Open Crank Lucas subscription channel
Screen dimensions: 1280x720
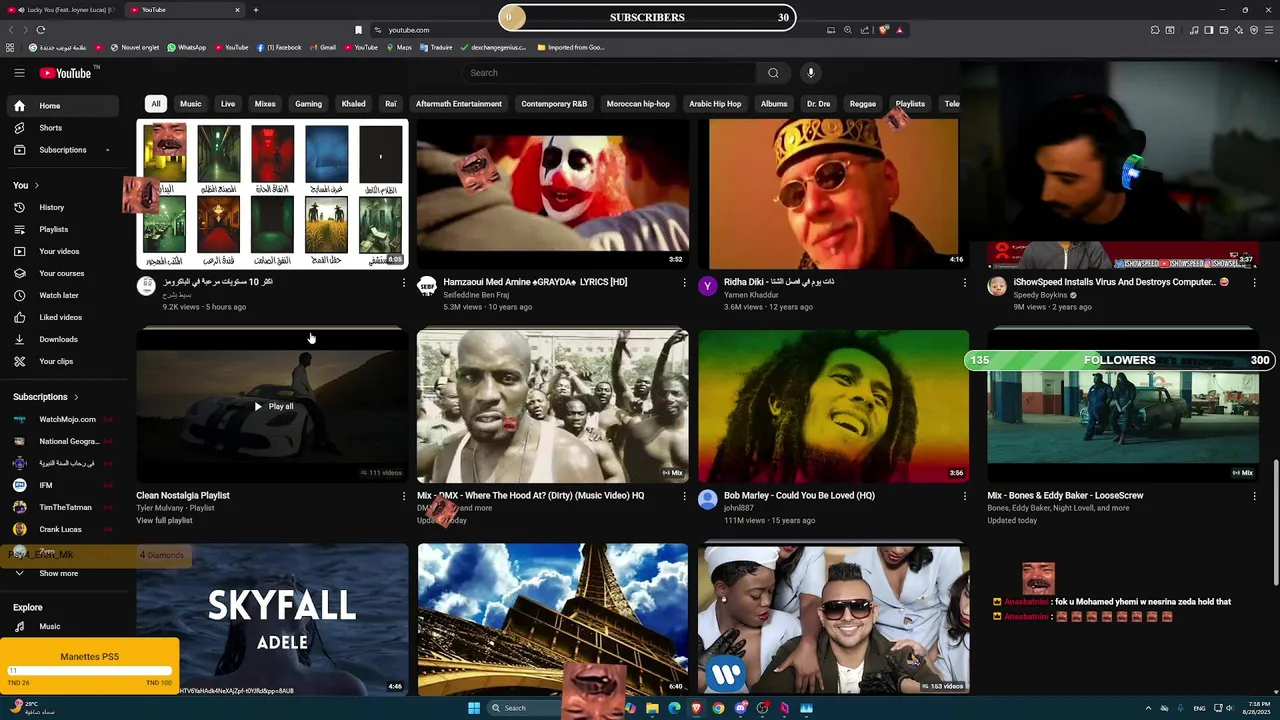click(65, 530)
